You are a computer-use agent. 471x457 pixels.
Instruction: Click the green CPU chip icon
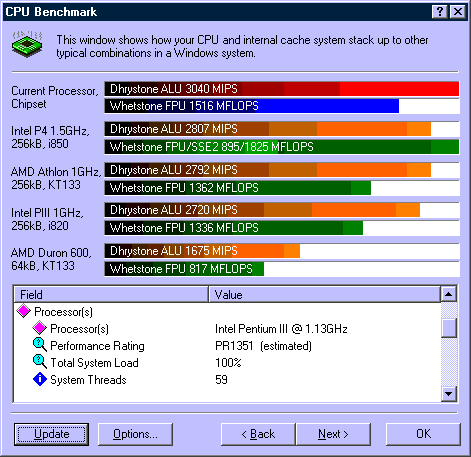click(27, 44)
